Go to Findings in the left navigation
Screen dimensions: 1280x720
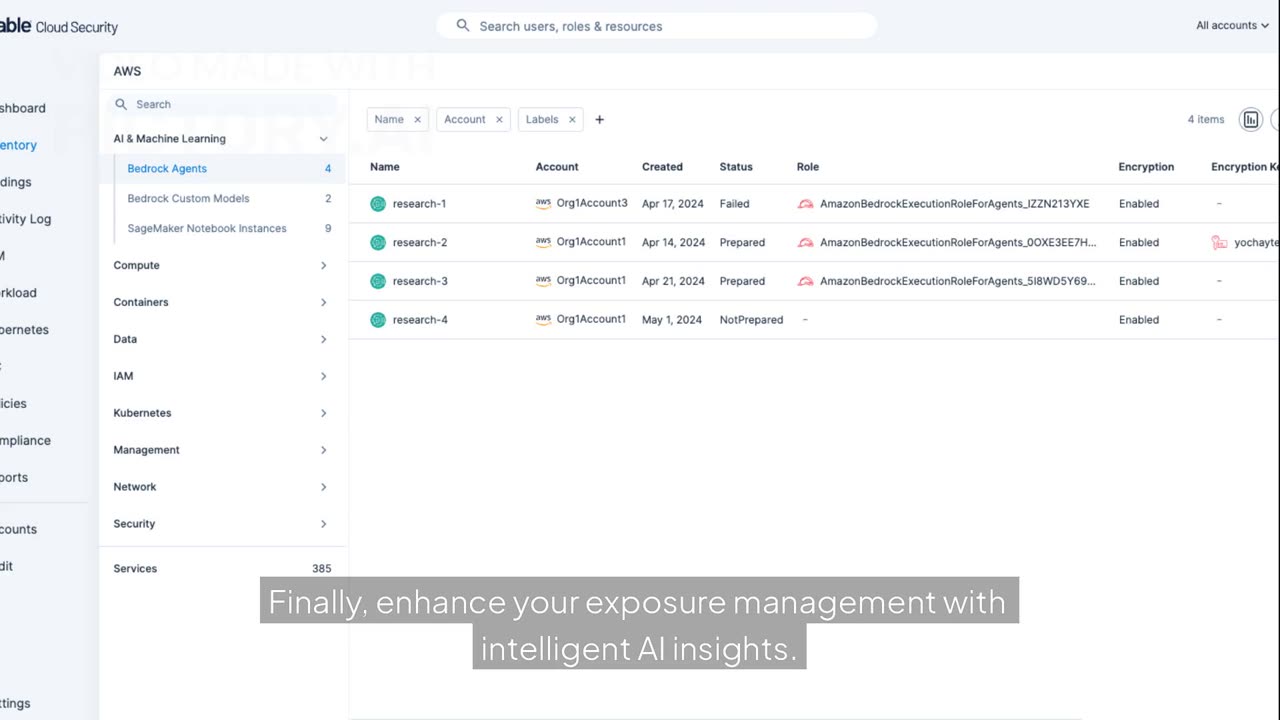(x=15, y=182)
